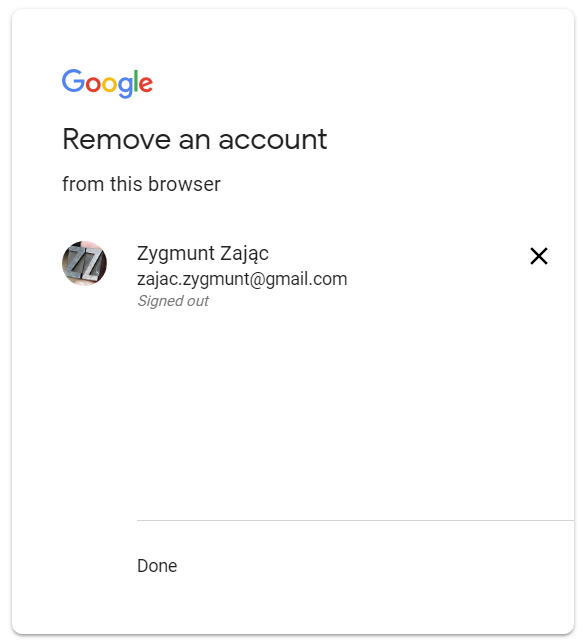Click the from this browser subtitle
Viewport: 584px width, 644px height.
pyautogui.click(x=141, y=184)
